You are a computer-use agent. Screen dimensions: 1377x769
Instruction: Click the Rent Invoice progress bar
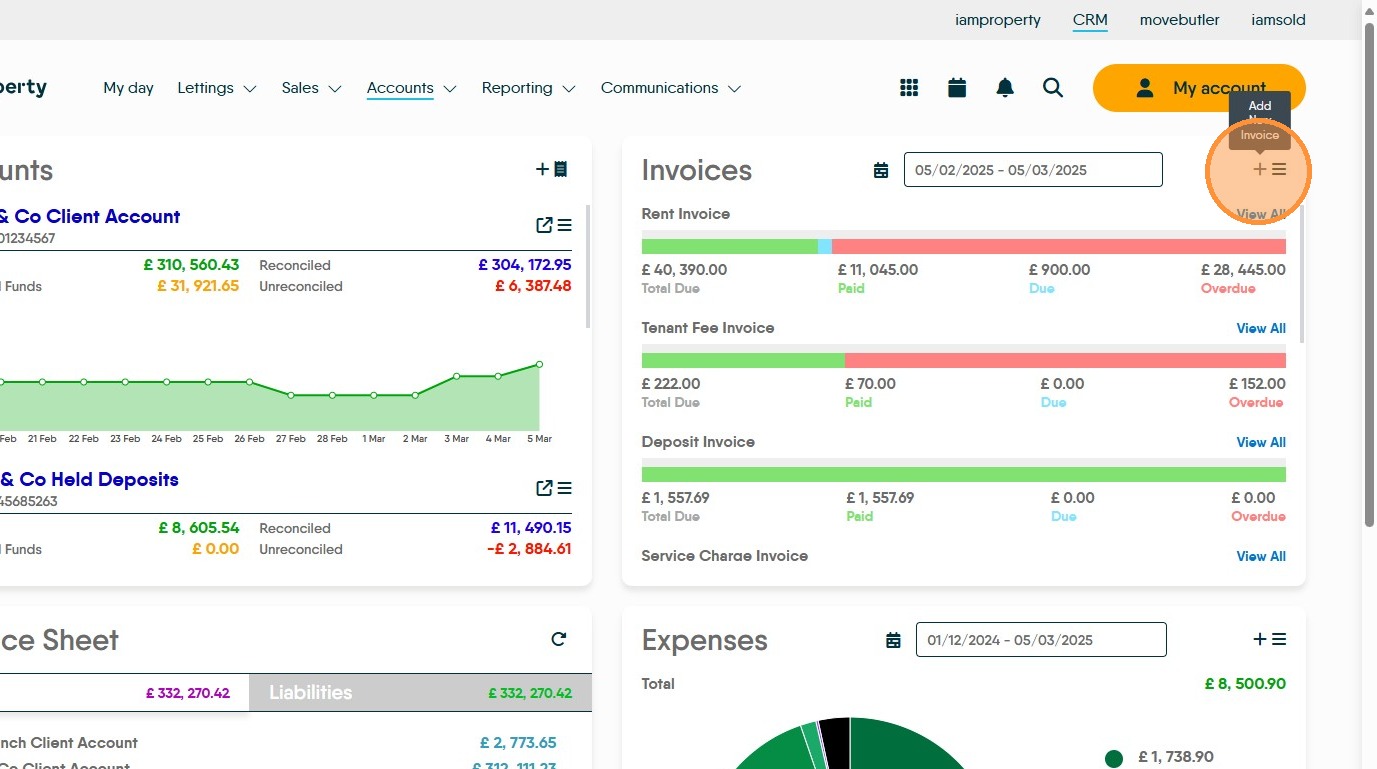click(963, 246)
